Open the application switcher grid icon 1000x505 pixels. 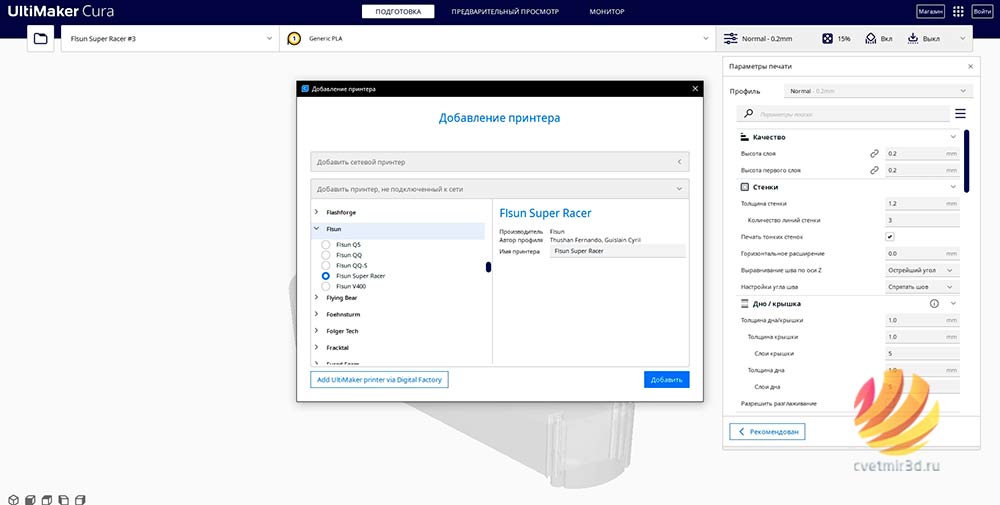(x=958, y=11)
